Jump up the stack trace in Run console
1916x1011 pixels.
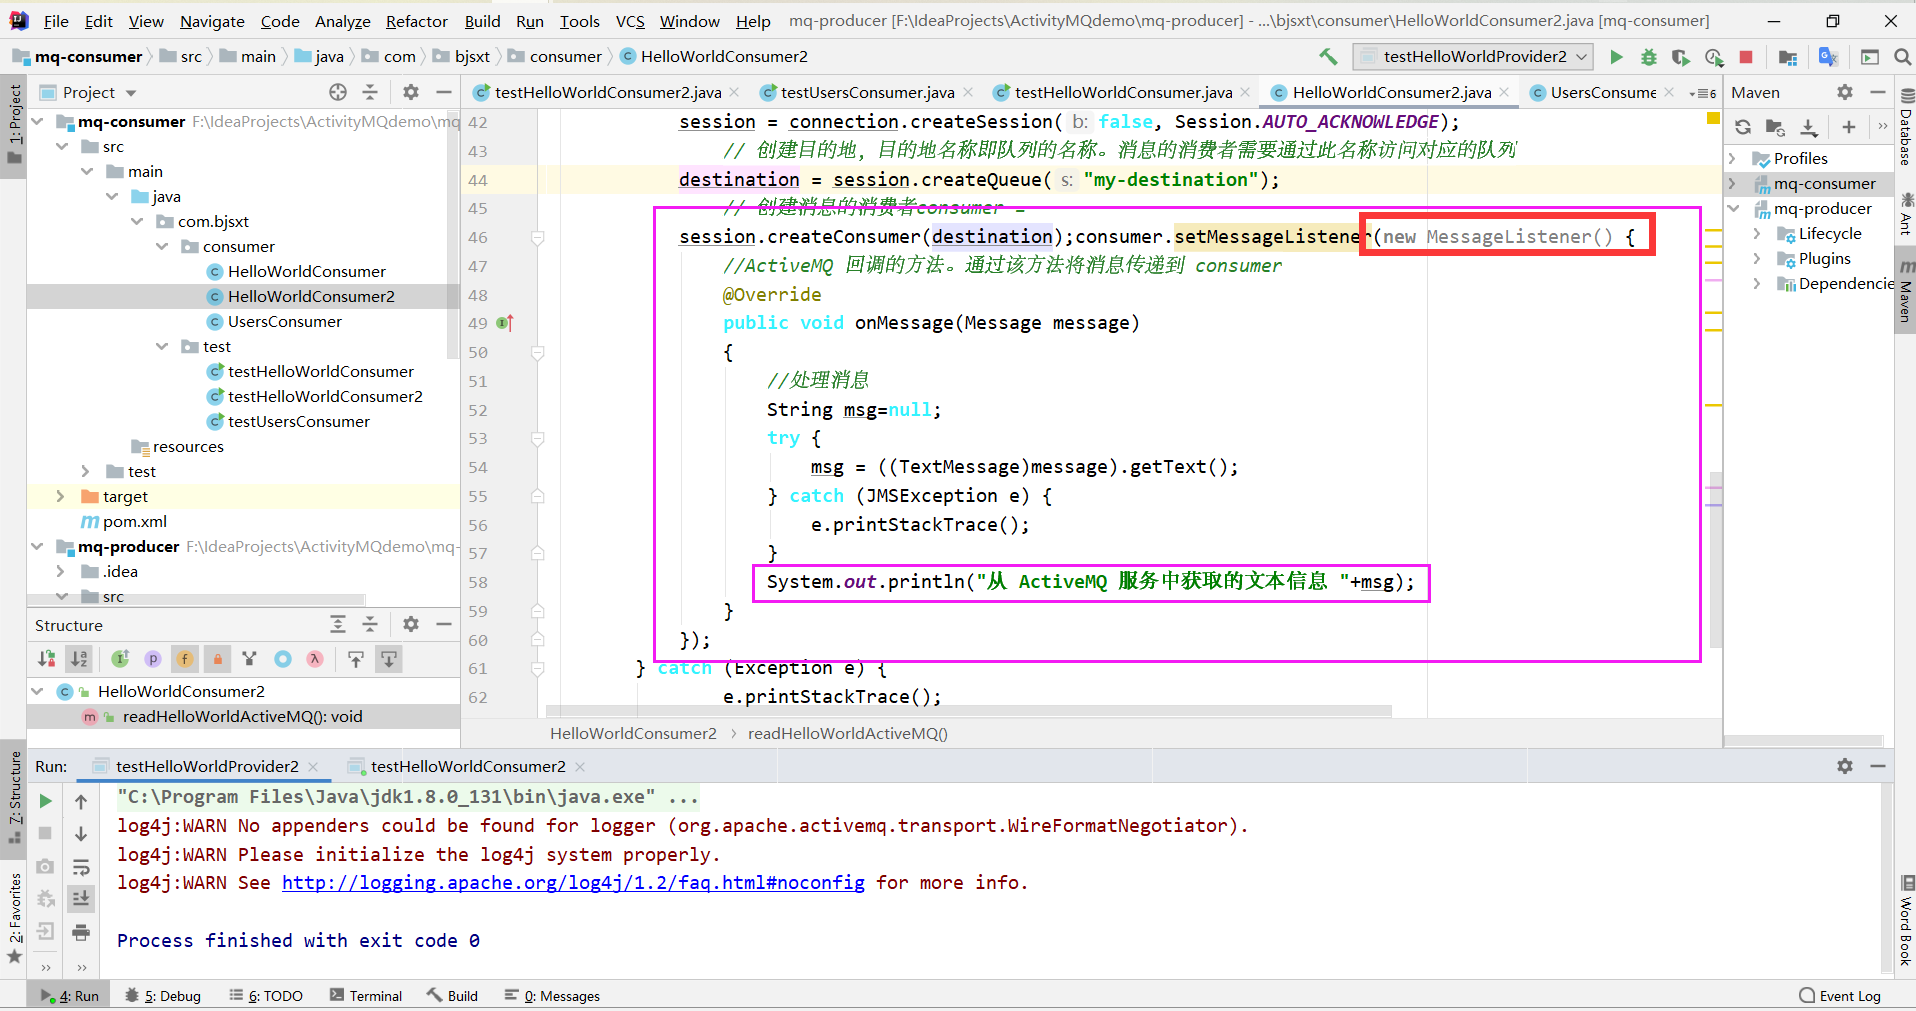pyautogui.click(x=81, y=801)
